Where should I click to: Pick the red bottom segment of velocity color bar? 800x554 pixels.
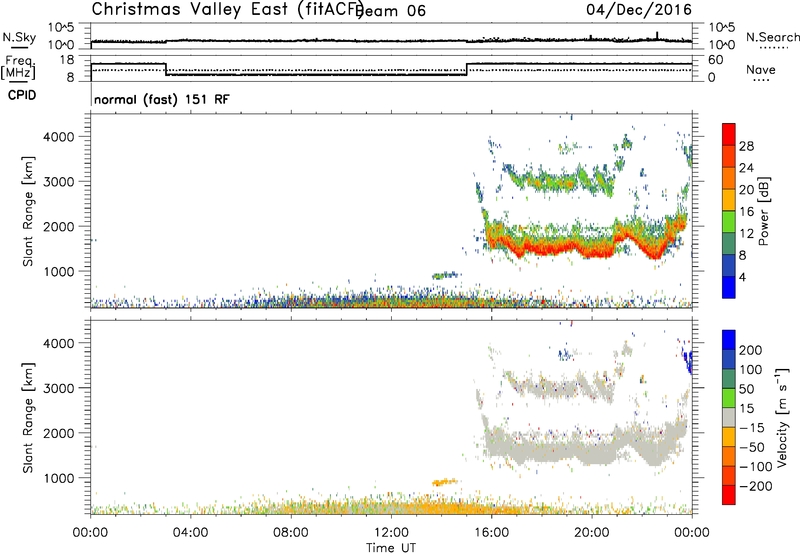pyautogui.click(x=729, y=495)
